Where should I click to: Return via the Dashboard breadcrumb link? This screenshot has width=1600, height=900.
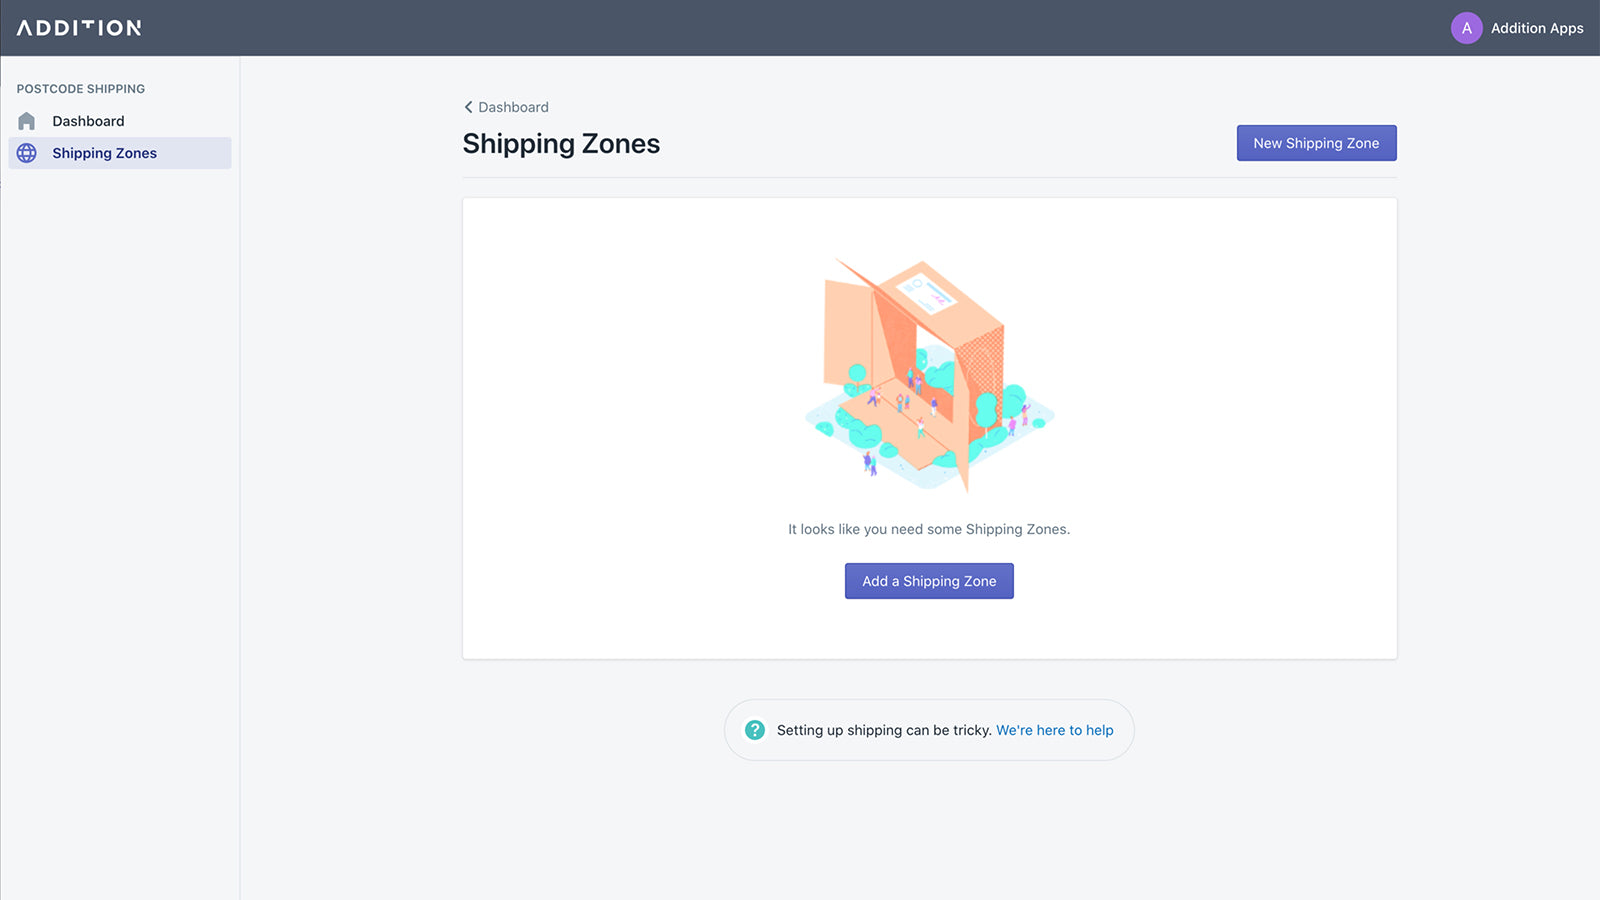(512, 107)
